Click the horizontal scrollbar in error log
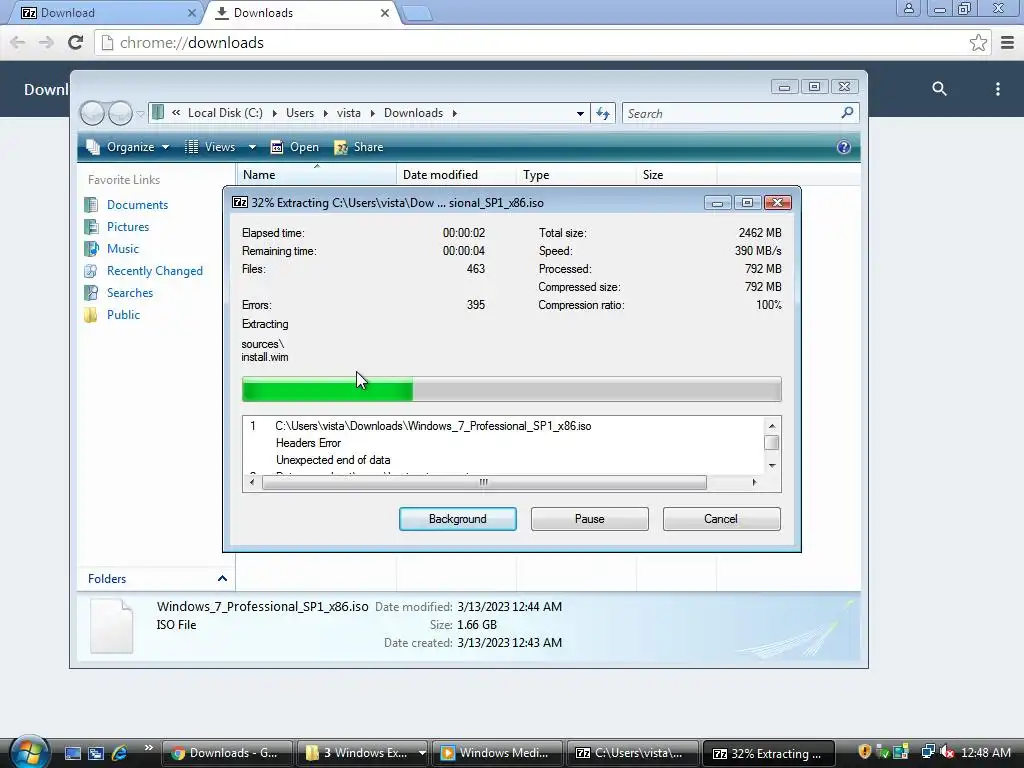The image size is (1024, 768). tap(484, 483)
